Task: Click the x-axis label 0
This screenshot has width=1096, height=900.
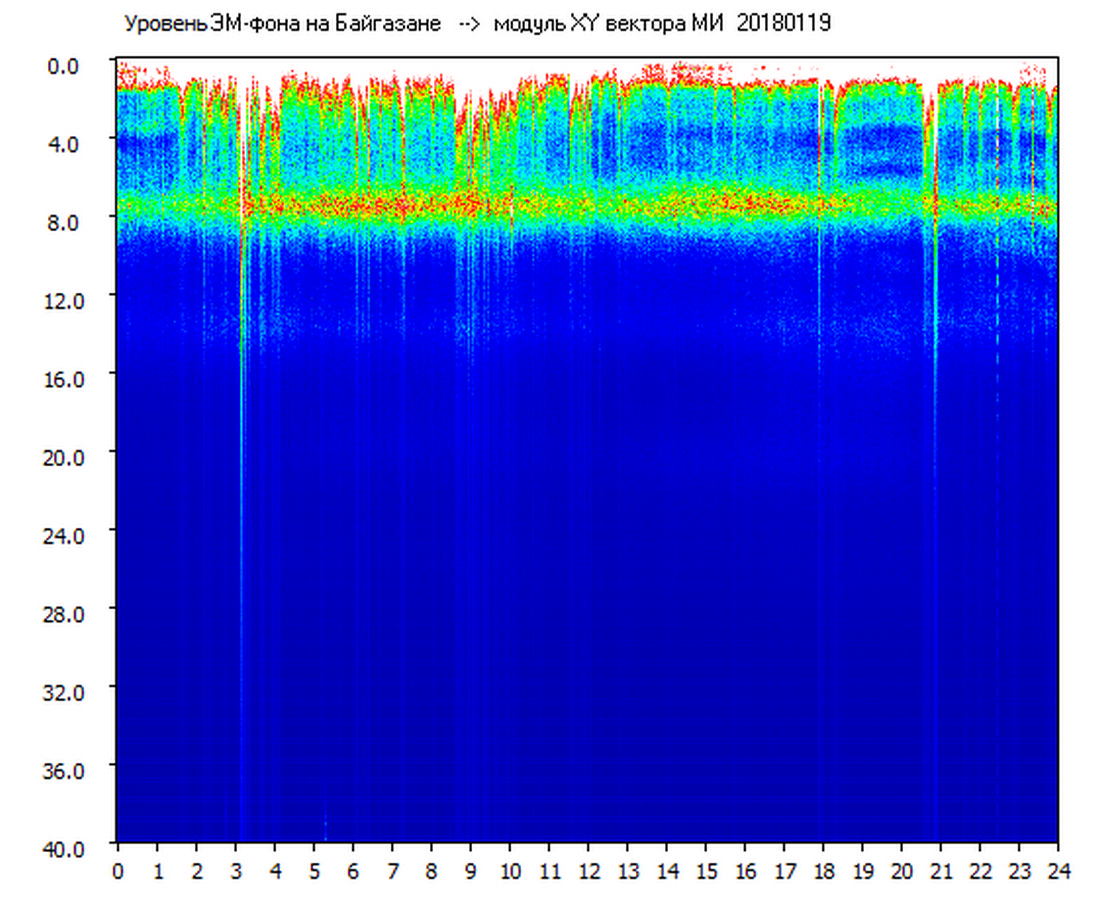Action: pyautogui.click(x=117, y=871)
